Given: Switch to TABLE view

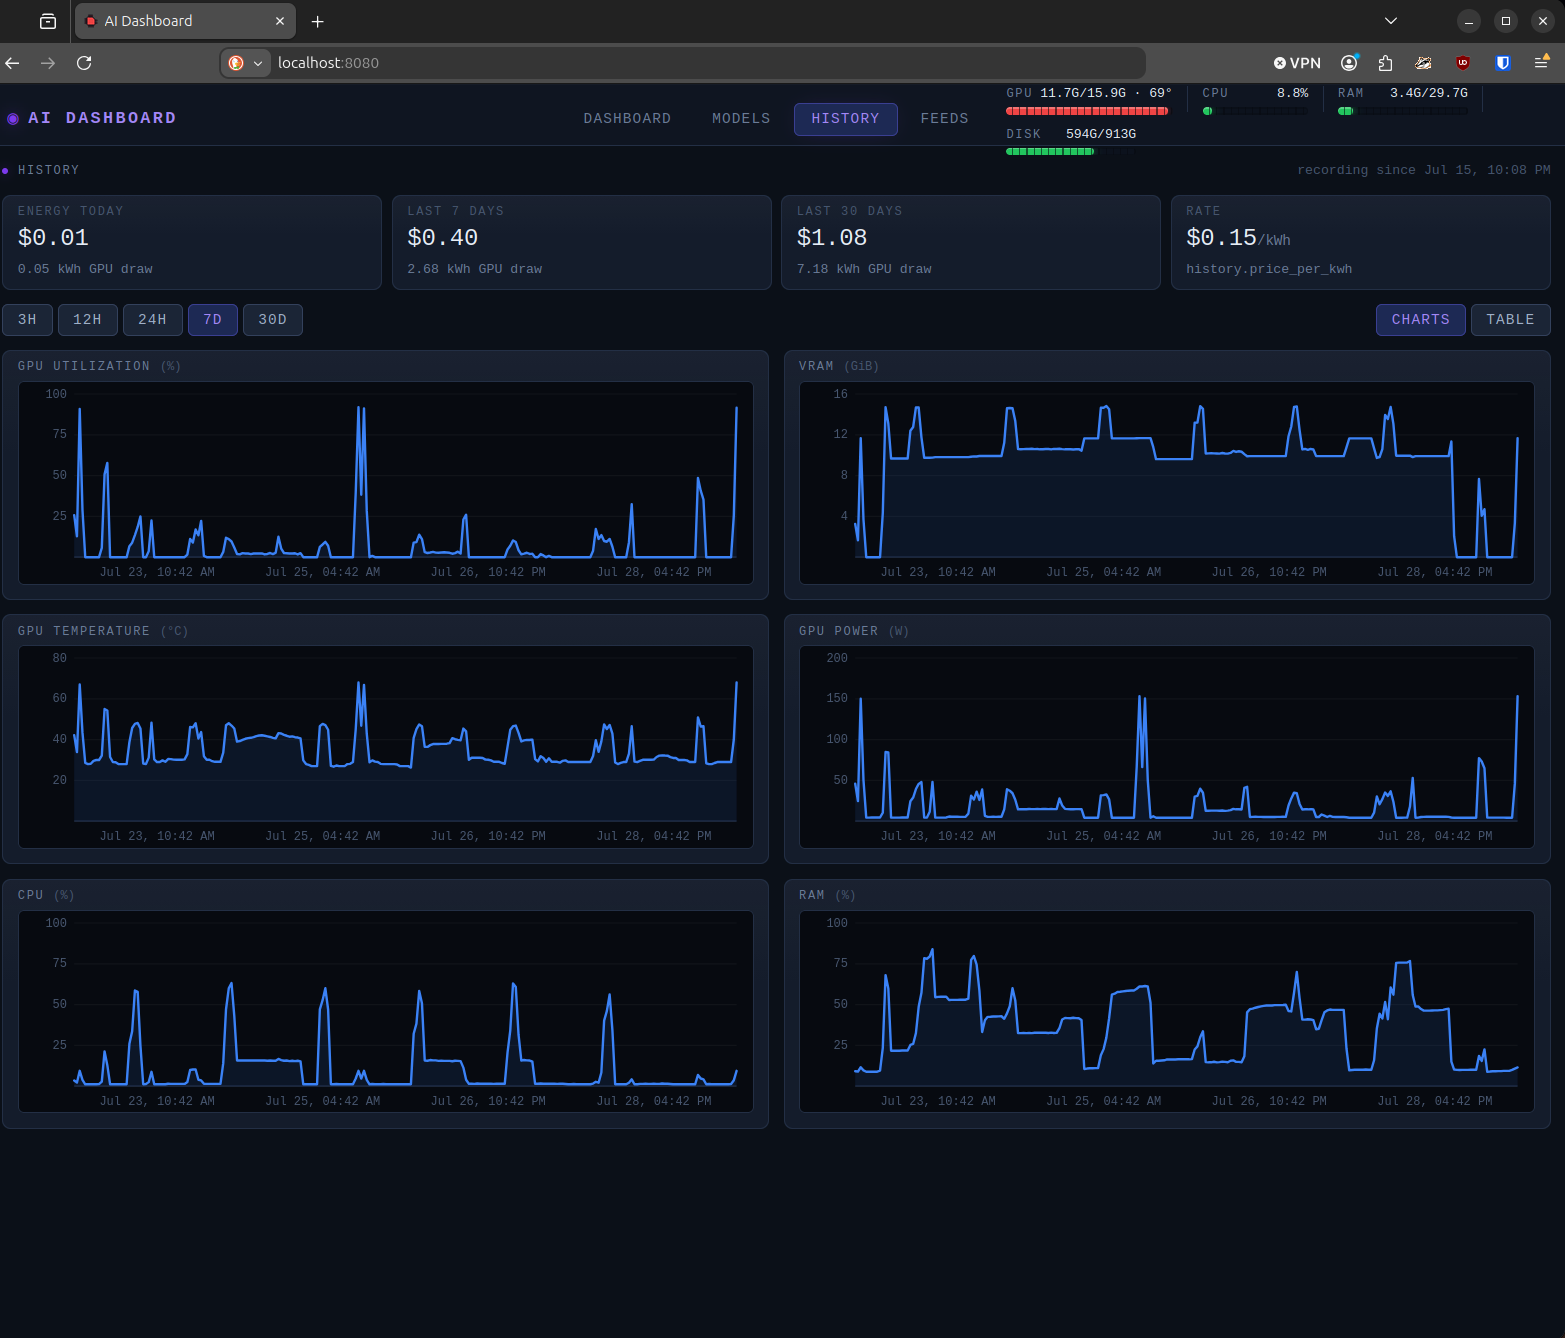Looking at the screenshot, I should [x=1510, y=320].
